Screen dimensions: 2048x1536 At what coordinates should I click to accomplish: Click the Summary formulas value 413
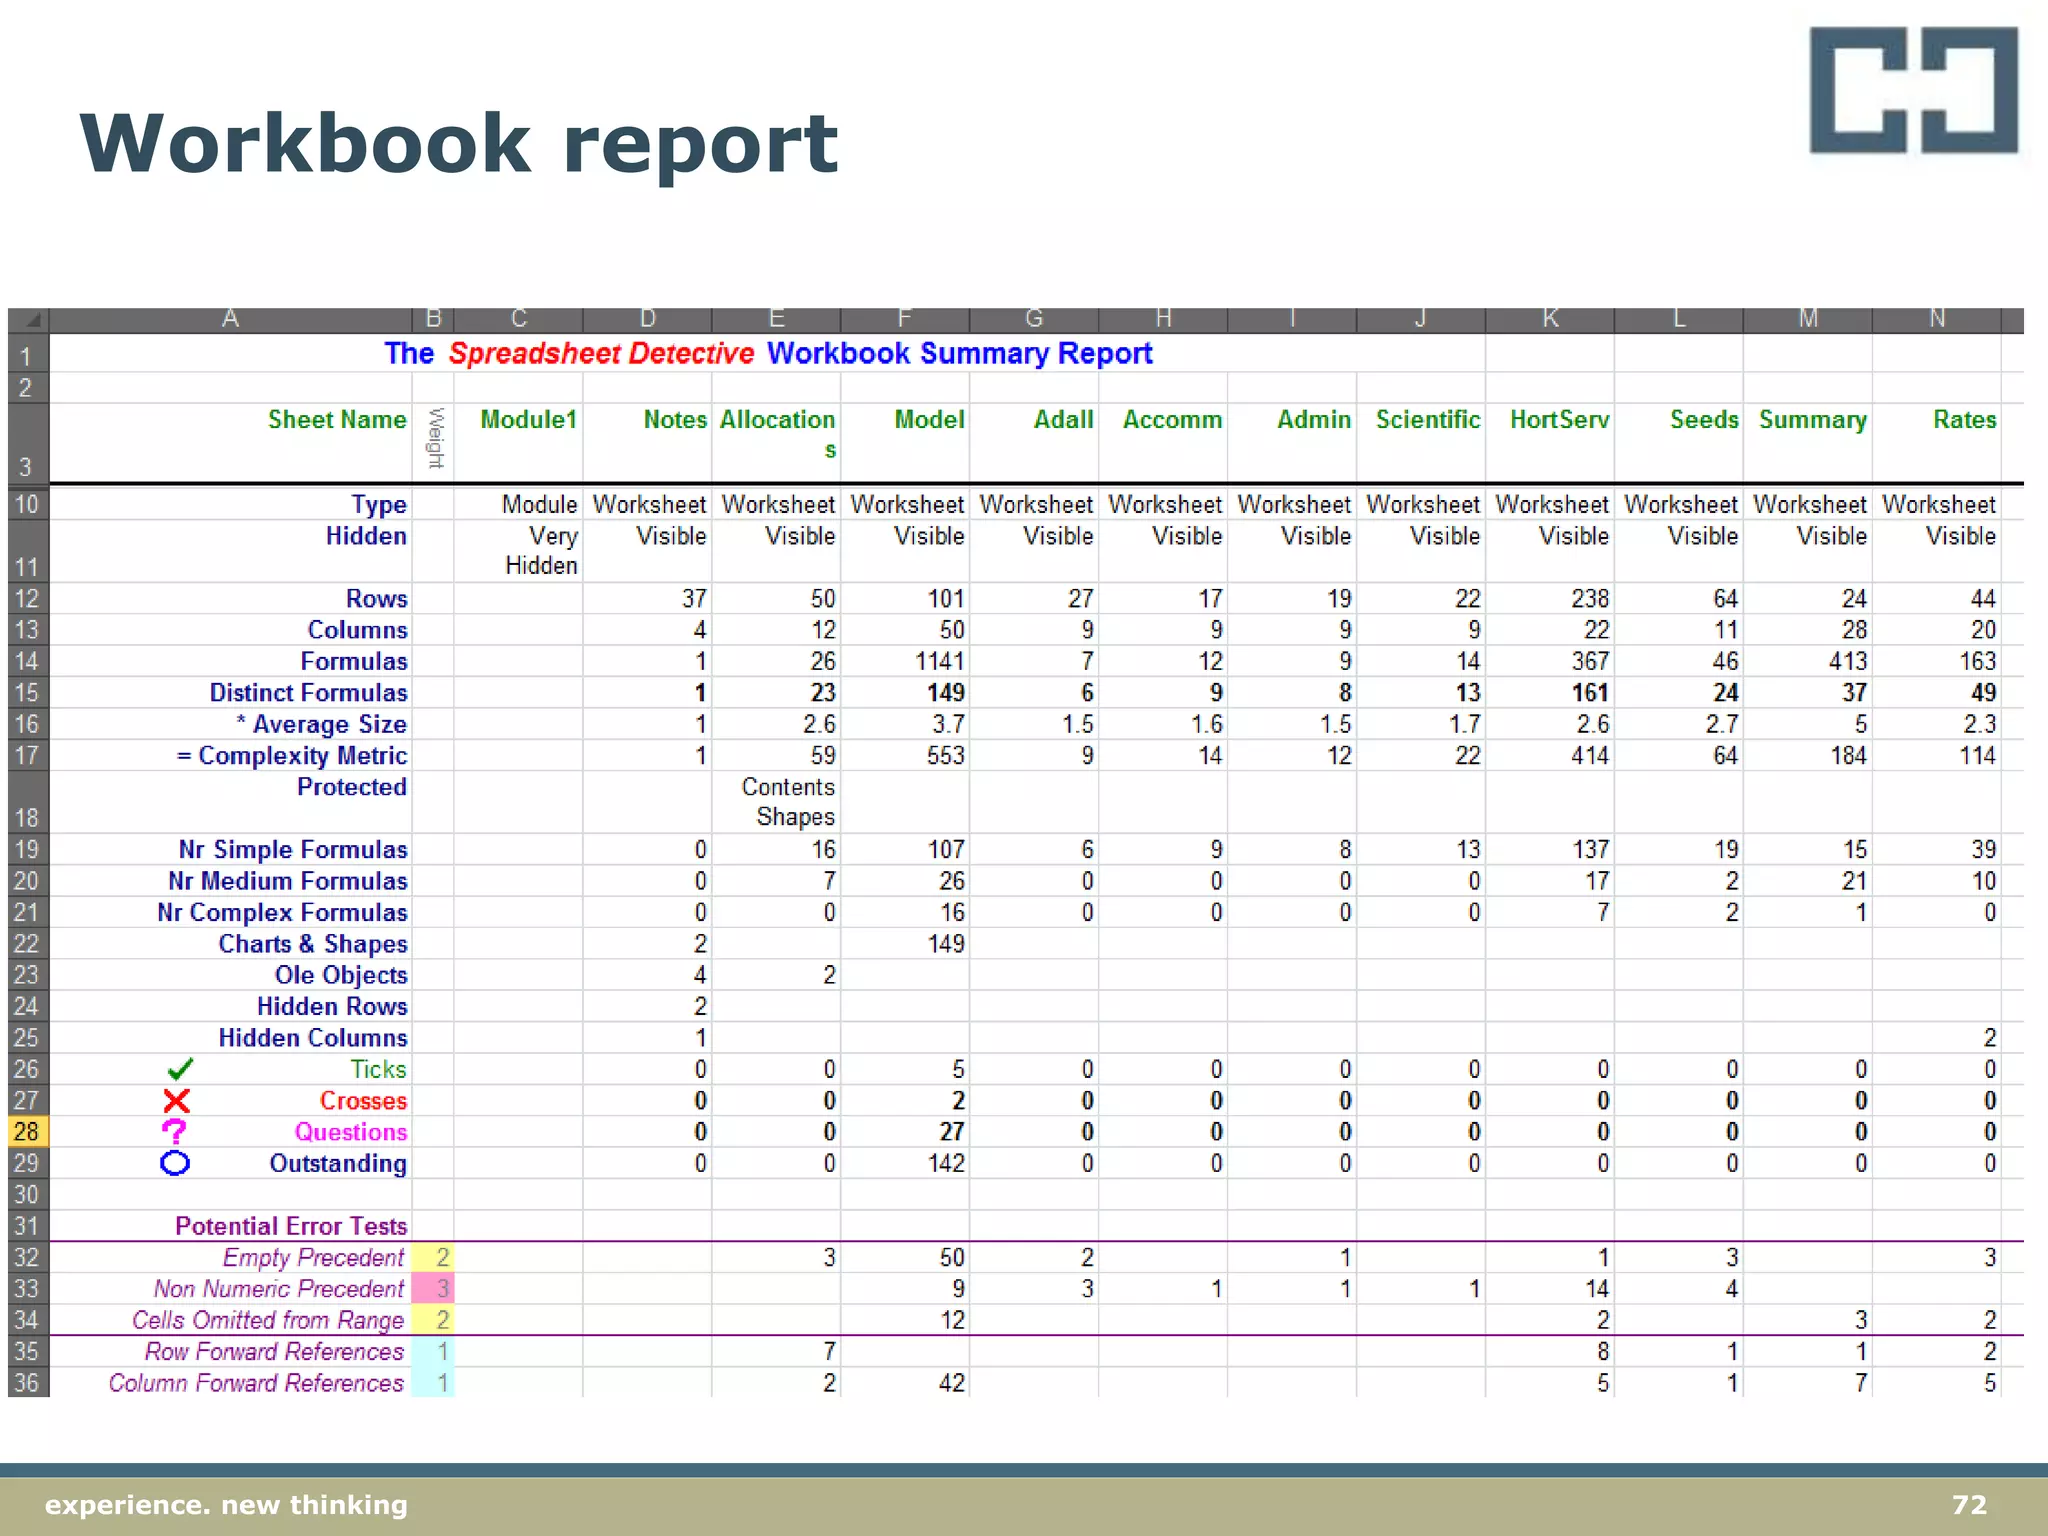click(x=1848, y=661)
